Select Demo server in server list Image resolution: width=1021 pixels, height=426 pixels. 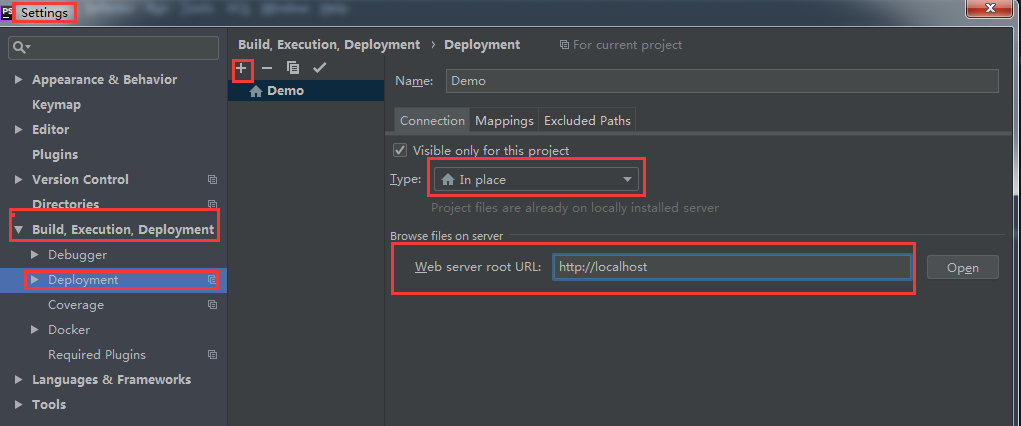pos(305,91)
